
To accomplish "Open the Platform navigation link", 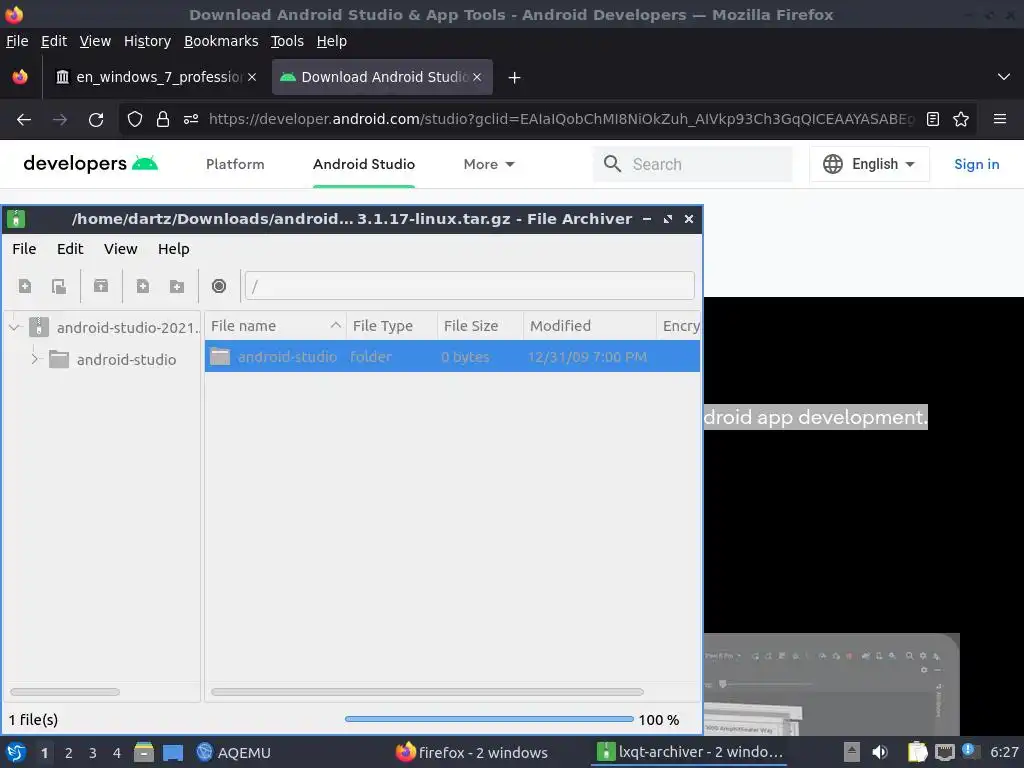I will point(235,165).
